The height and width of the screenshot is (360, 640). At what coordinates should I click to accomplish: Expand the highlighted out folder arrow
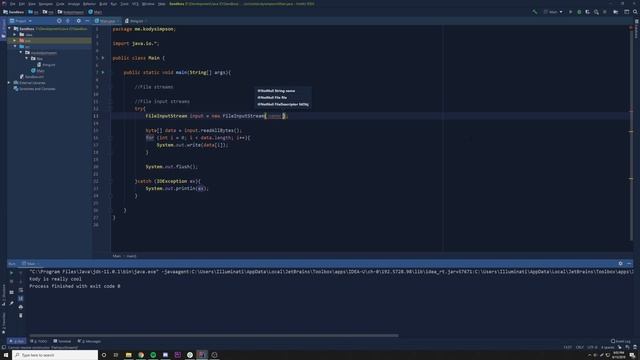point(16,41)
